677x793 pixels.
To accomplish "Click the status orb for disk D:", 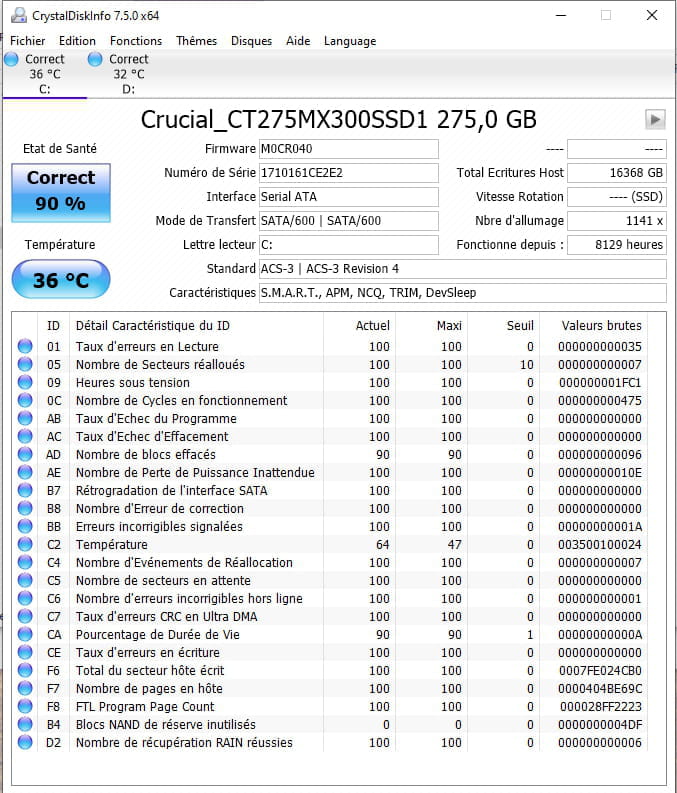I will click(95, 59).
